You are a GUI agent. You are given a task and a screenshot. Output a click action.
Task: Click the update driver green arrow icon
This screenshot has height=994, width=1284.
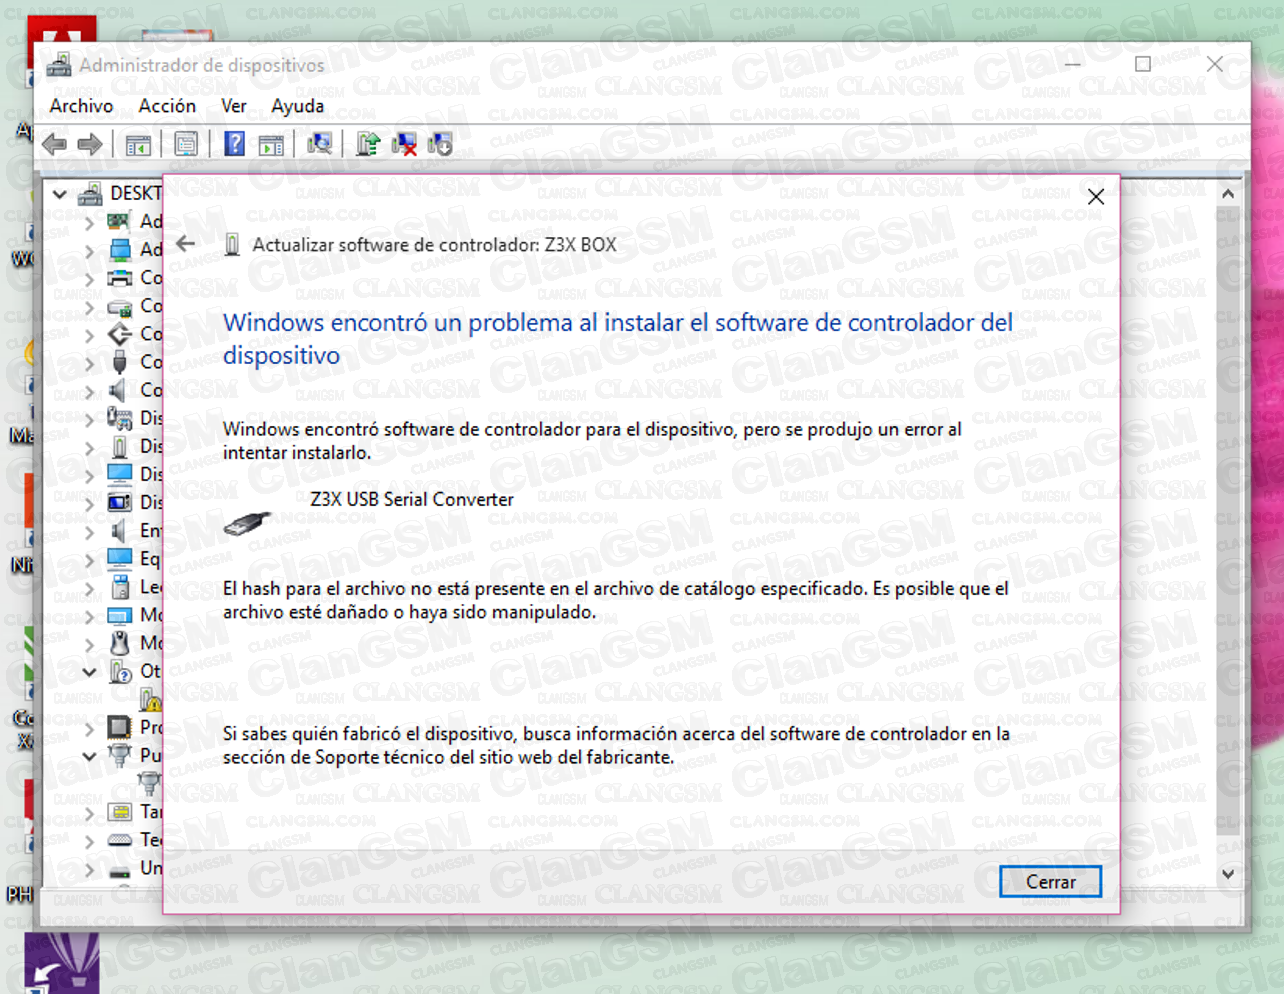[x=368, y=144]
